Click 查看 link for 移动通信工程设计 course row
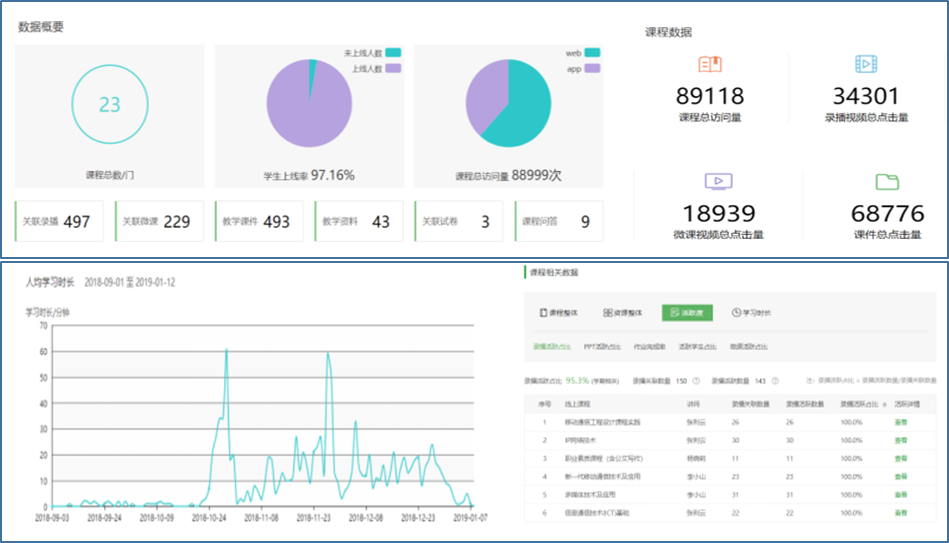Image resolution: width=949 pixels, height=543 pixels. 901,422
